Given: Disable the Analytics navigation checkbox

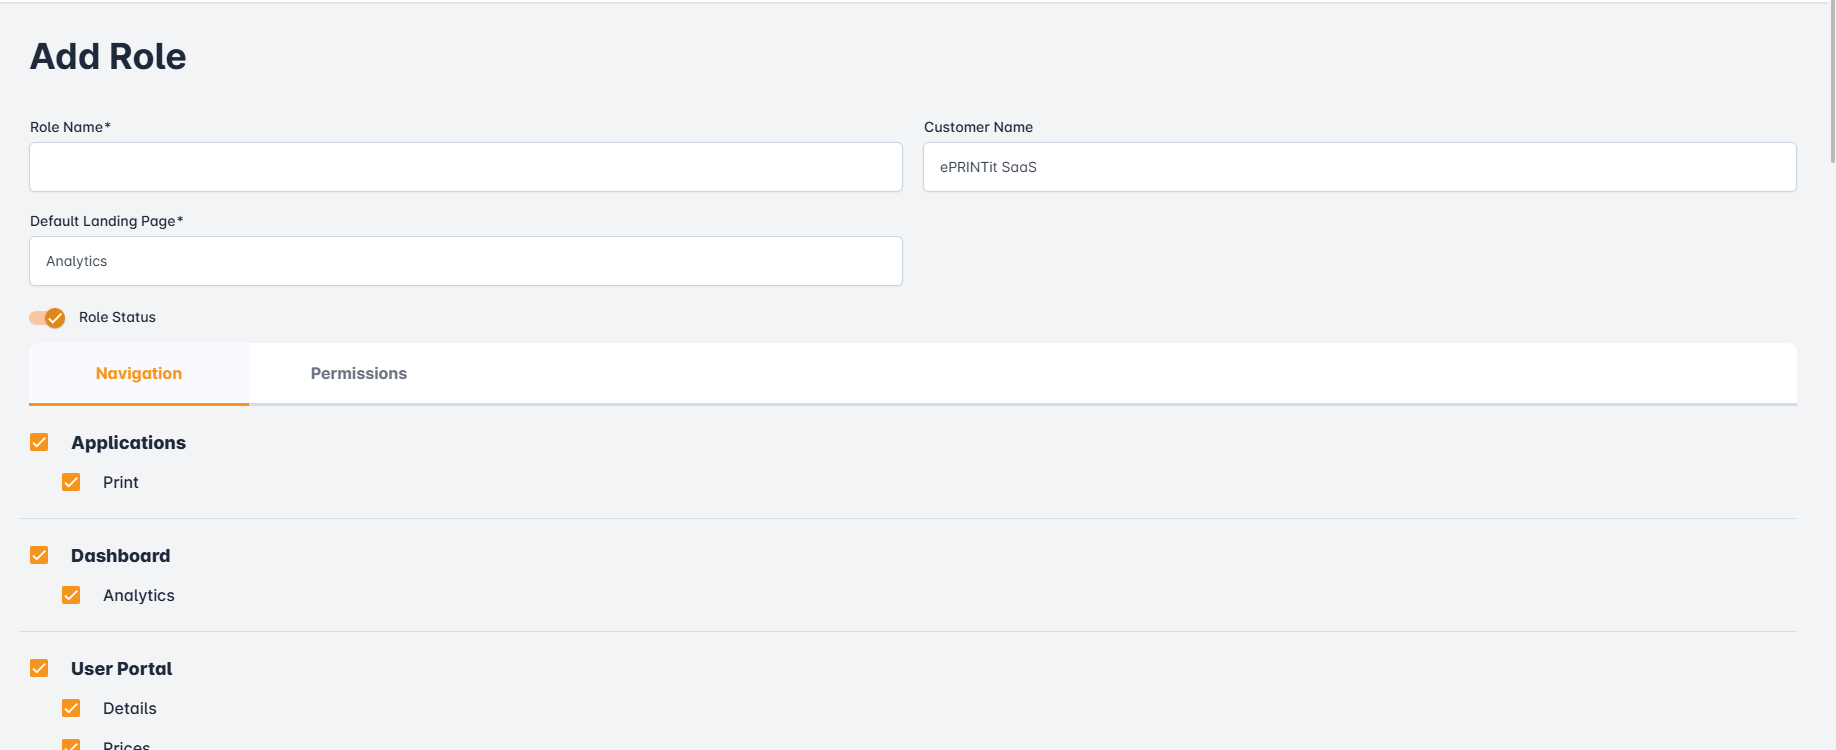Looking at the screenshot, I should [71, 595].
